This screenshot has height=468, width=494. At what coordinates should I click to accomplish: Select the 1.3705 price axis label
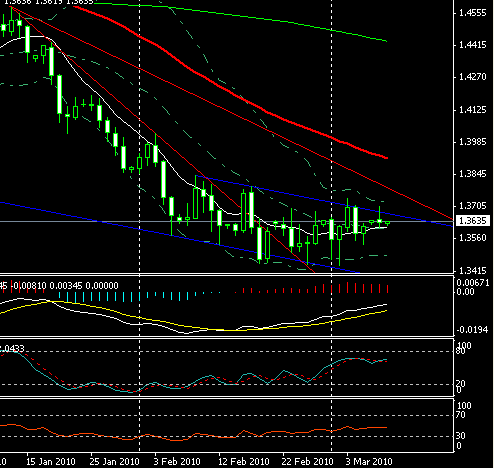[473, 206]
